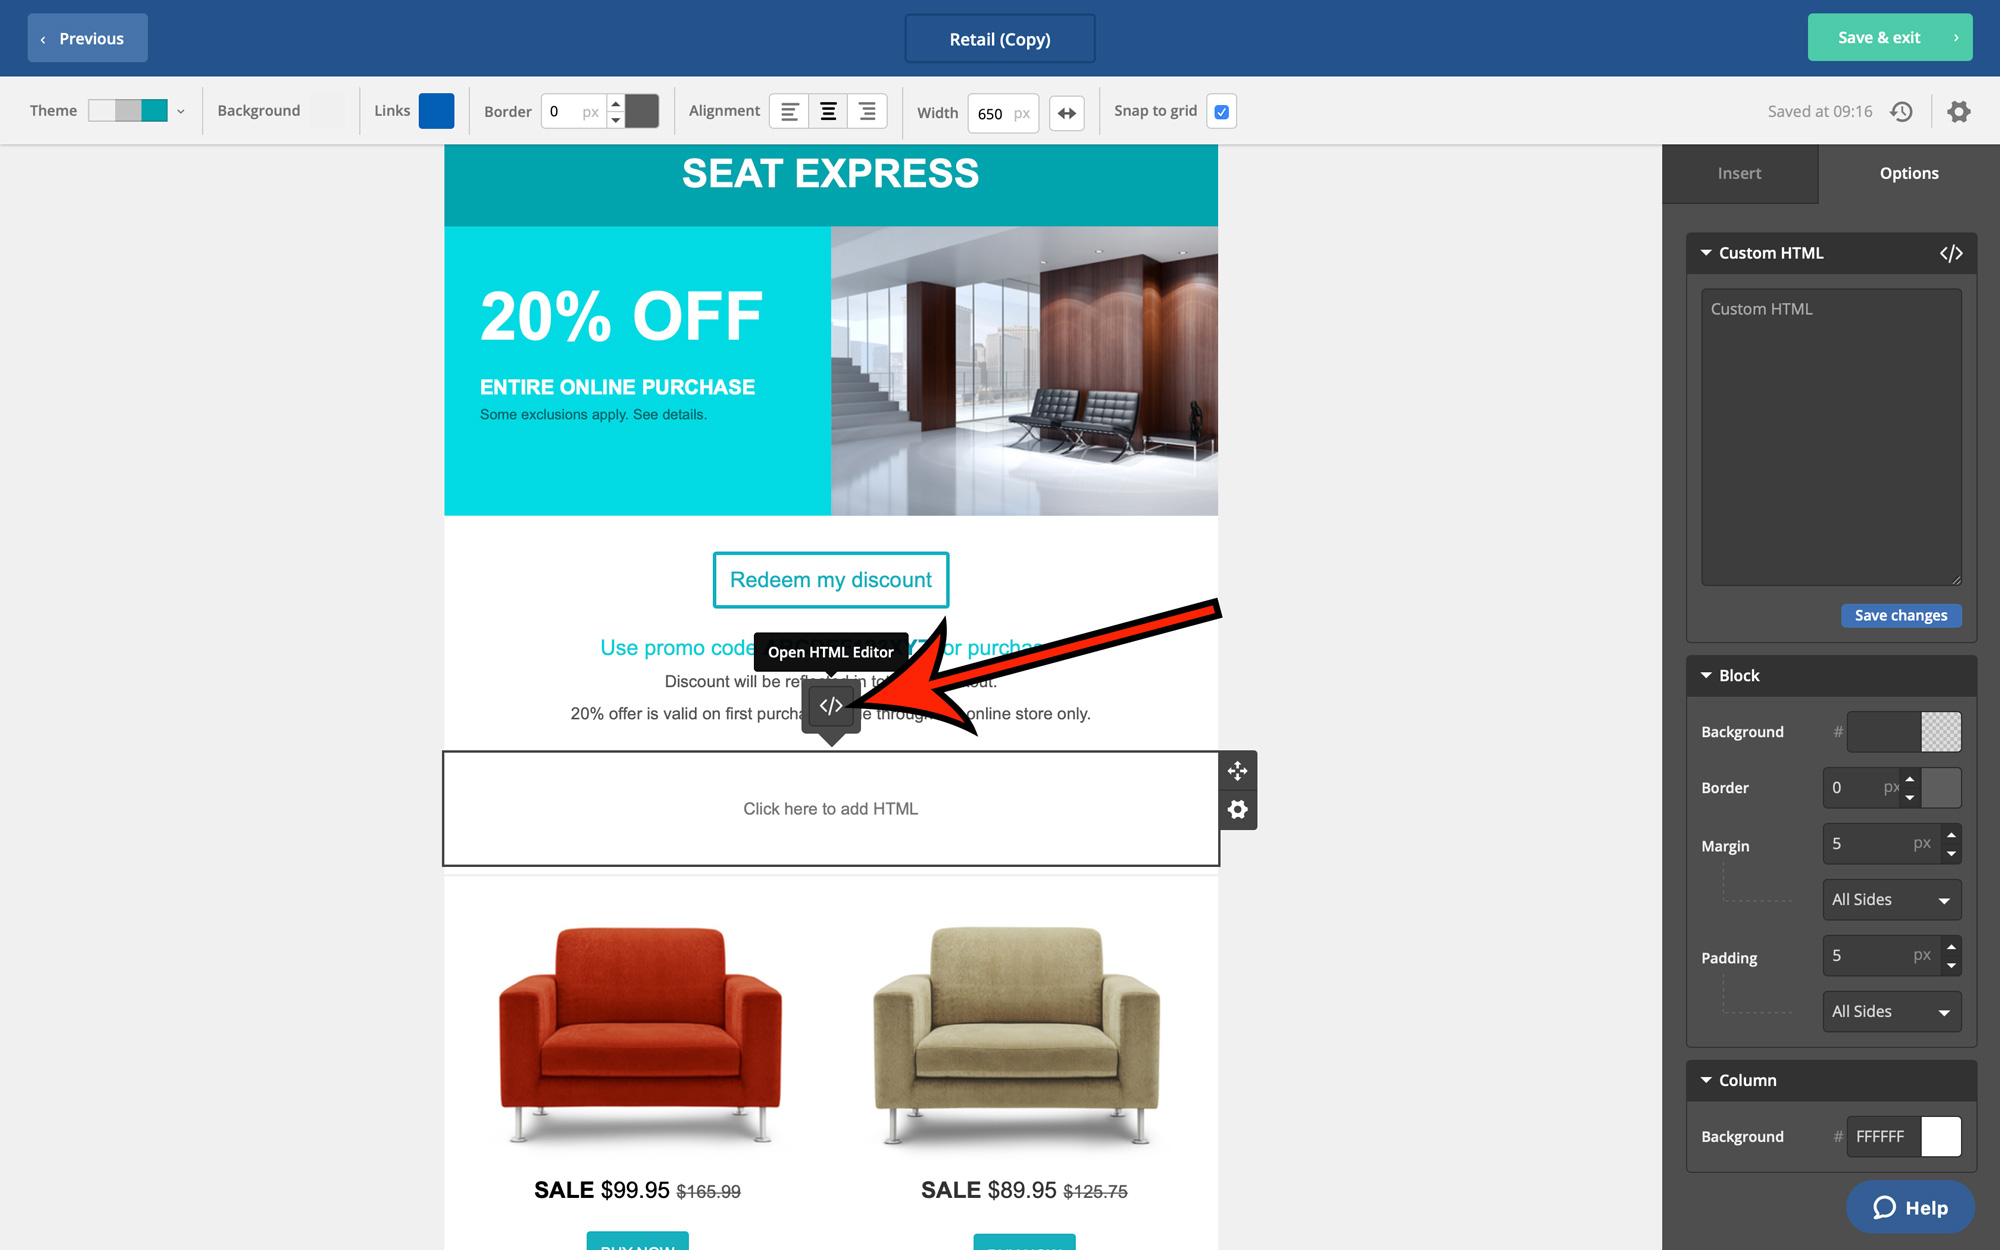Viewport: 2000px width, 1250px height.
Task: Select left alignment icon
Action: (x=789, y=111)
